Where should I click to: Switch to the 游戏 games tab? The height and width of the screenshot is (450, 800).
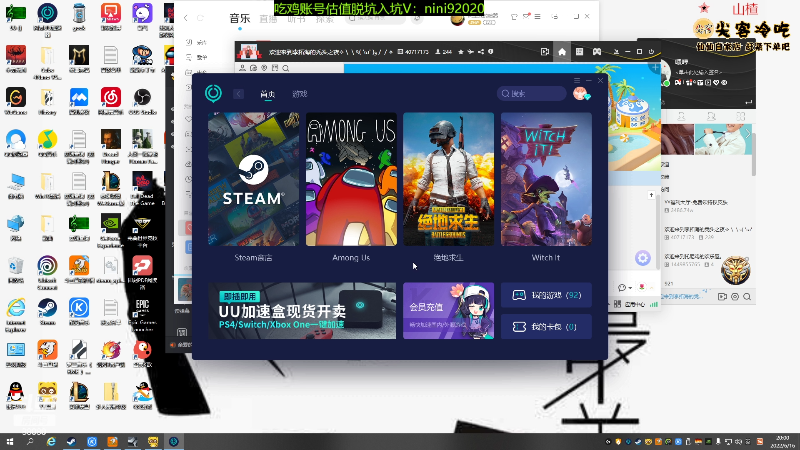click(299, 94)
